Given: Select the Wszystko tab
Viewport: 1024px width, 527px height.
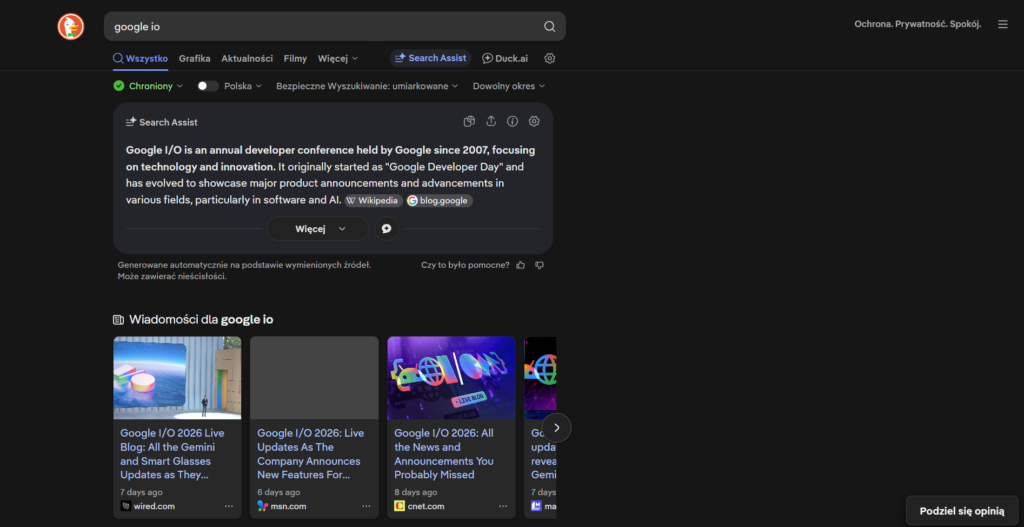Looking at the screenshot, I should 140,58.
